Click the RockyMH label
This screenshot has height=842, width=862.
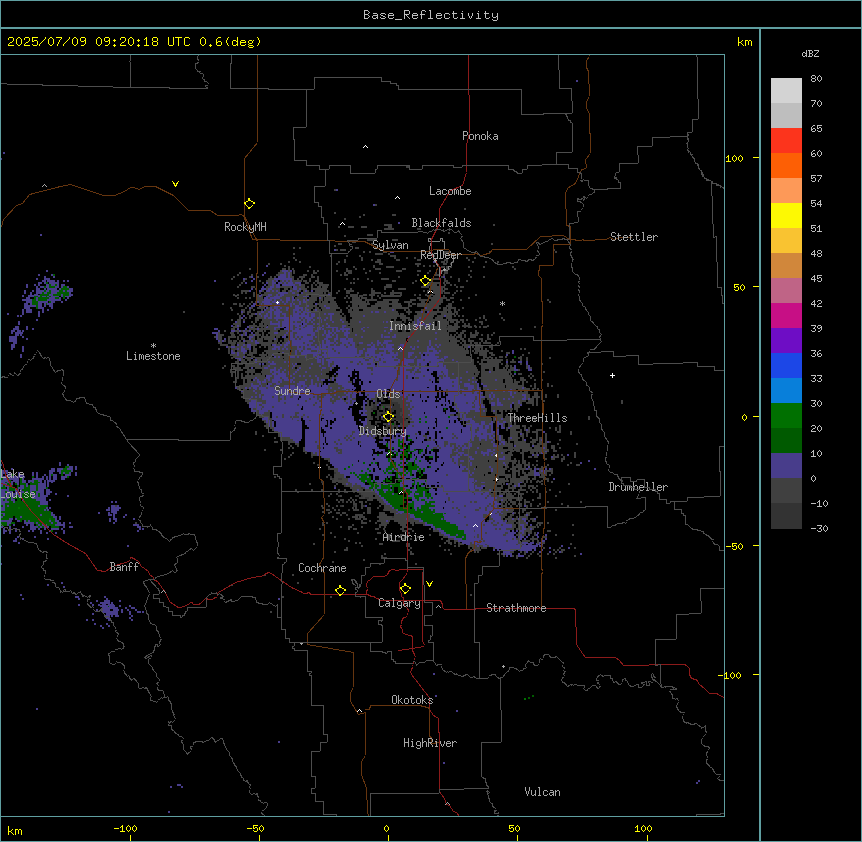click(x=245, y=227)
